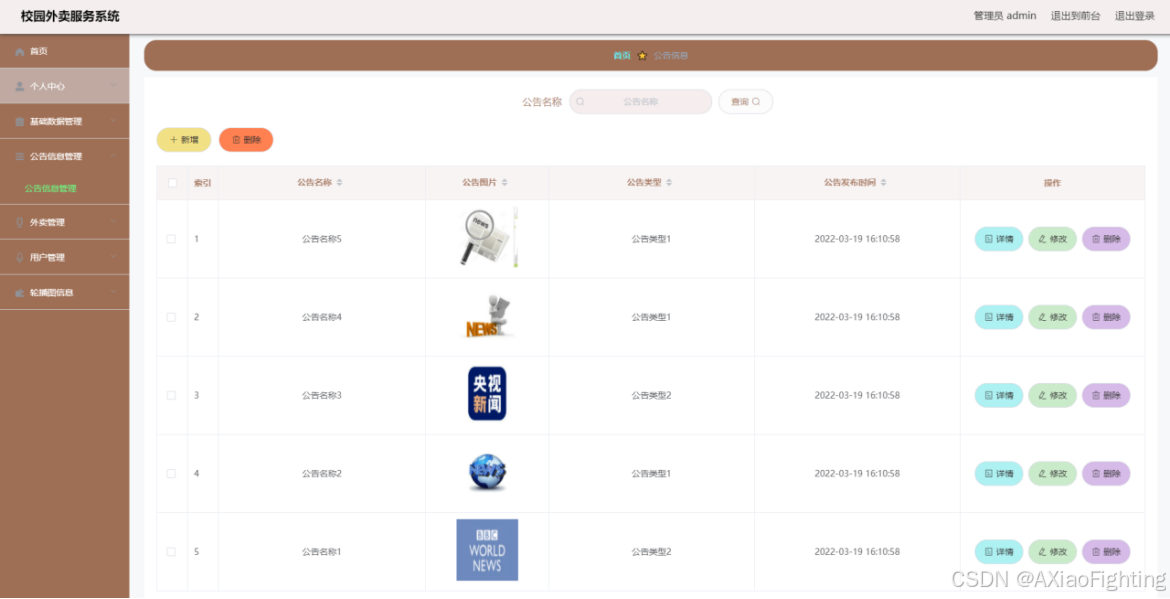The image size is (1170, 599).
Task: Check the box for row 公告名称5
Action: coord(172,239)
